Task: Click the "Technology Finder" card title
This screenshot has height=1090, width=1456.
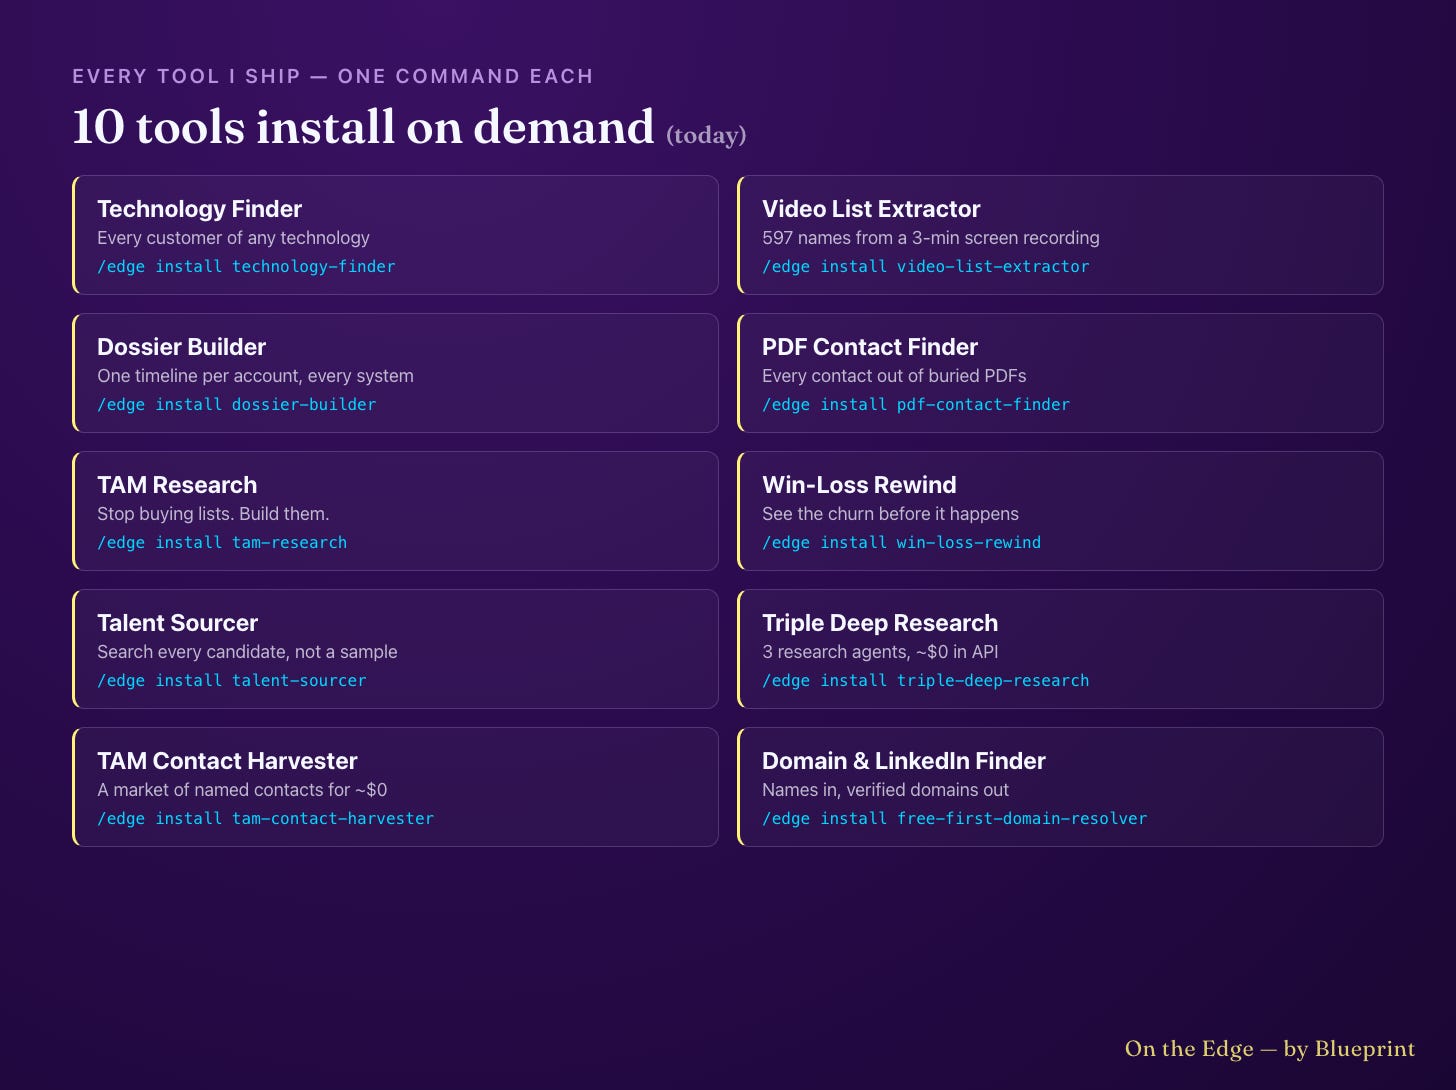Action: (x=199, y=209)
